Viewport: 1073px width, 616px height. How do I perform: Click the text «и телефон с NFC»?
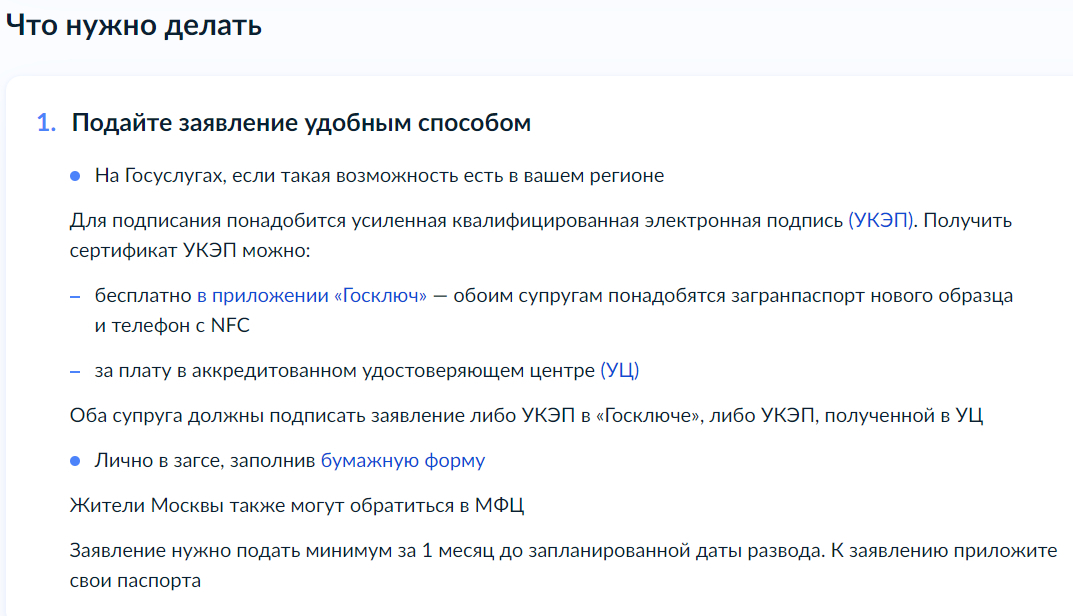click(x=172, y=325)
